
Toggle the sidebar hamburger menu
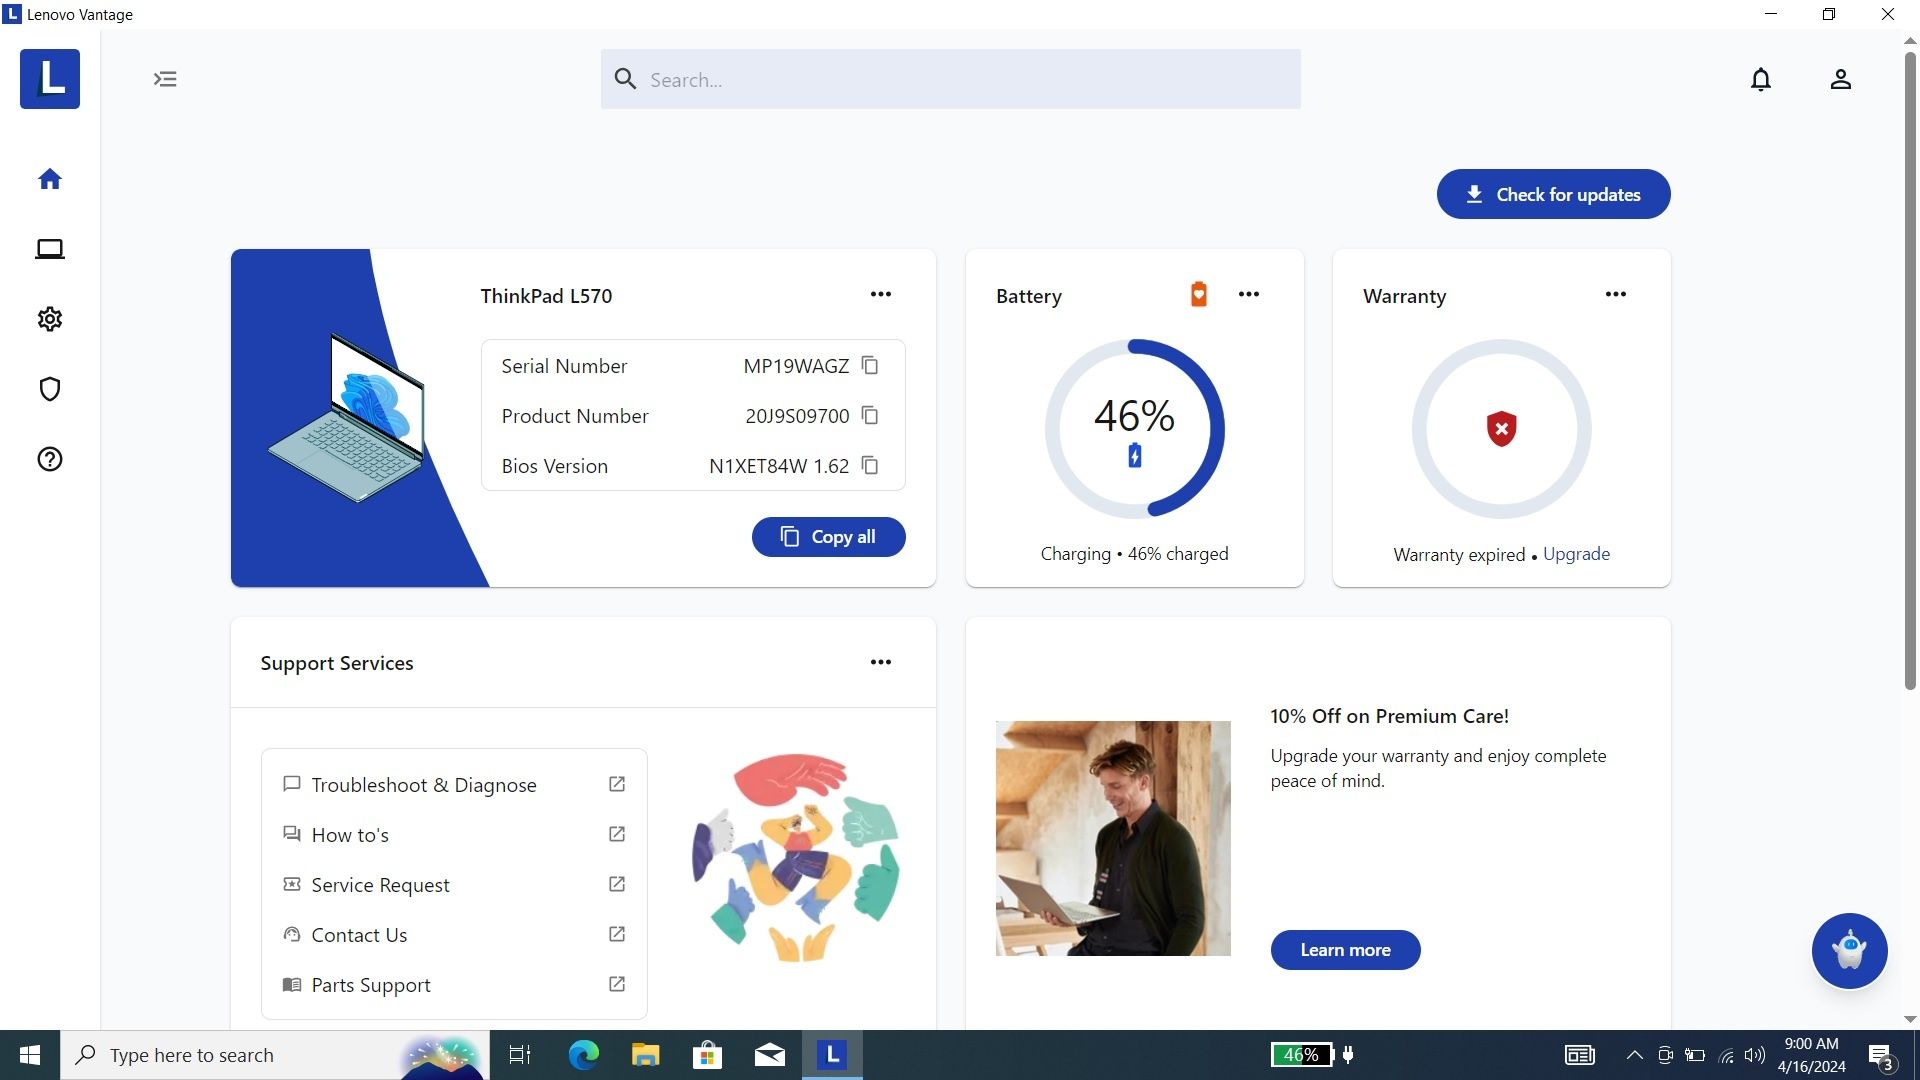(x=165, y=78)
